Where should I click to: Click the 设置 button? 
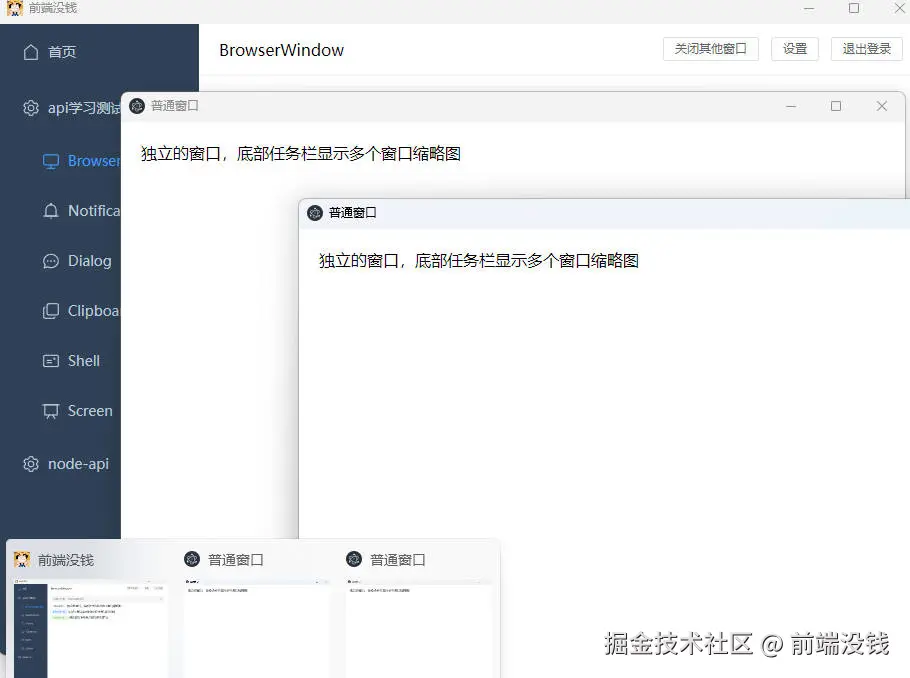[x=794, y=48]
